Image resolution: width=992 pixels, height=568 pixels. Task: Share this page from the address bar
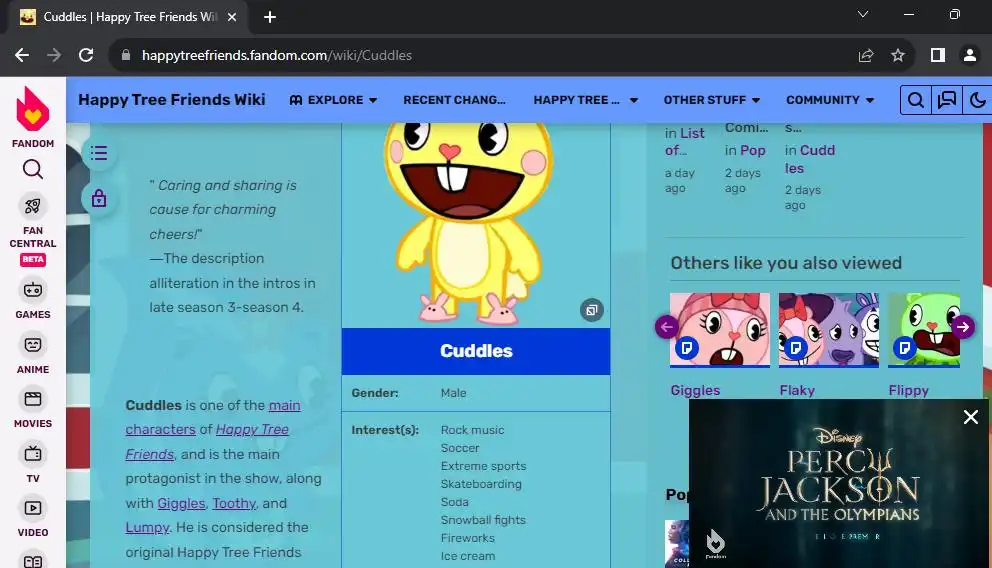pos(865,56)
